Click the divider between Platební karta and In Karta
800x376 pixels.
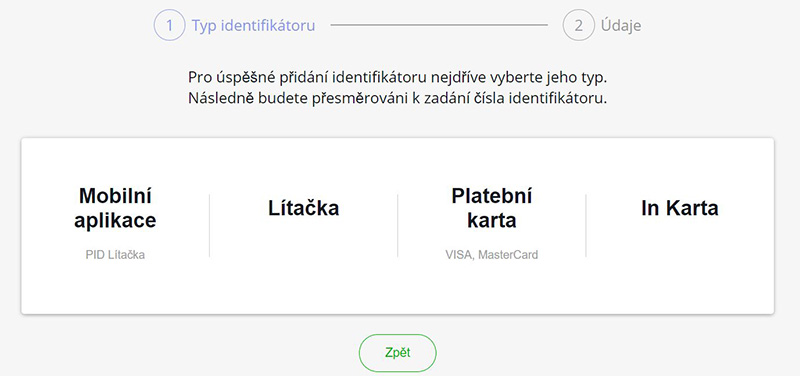(586, 225)
